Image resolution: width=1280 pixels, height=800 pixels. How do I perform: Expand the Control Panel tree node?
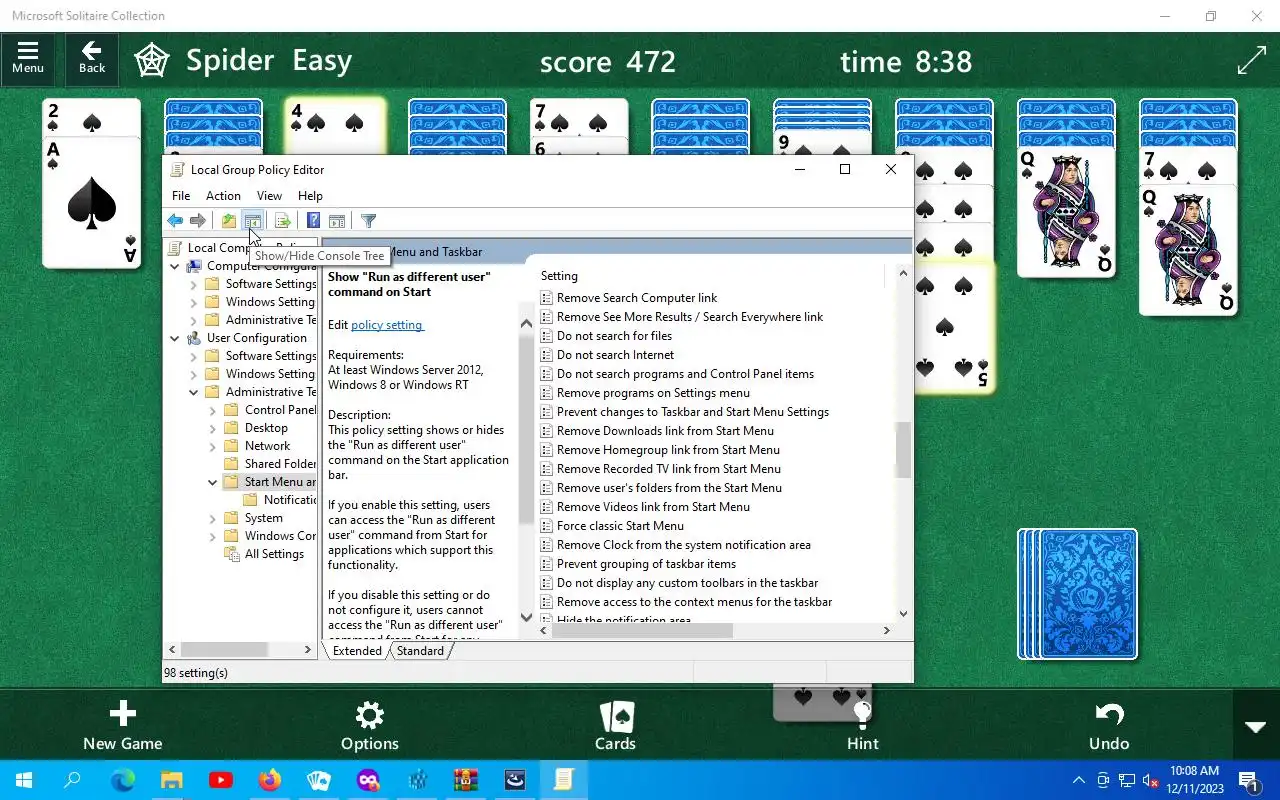tap(213, 410)
